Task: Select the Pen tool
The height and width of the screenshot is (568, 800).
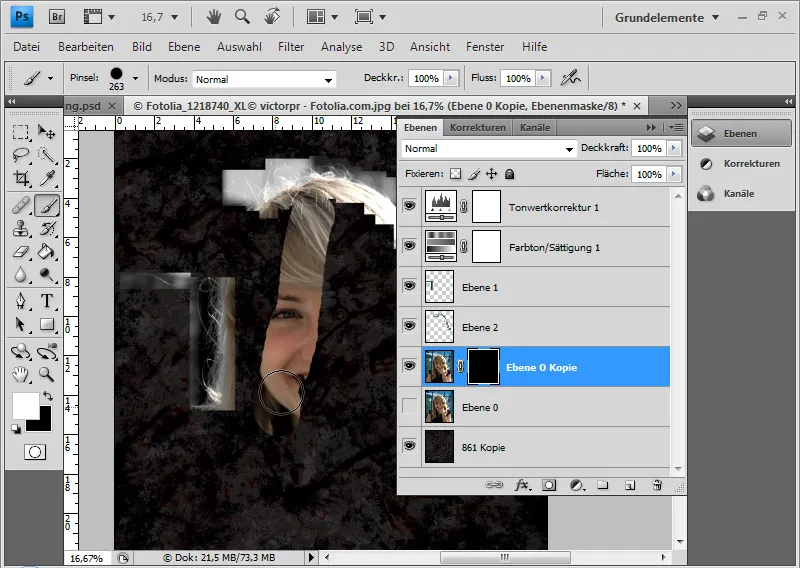Action: coord(20,301)
